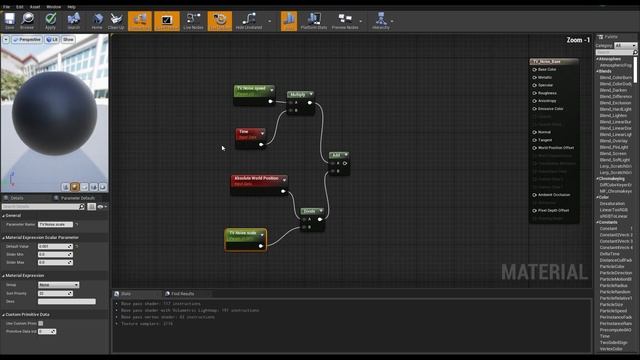Select the custom mesh preview shape icon

point(102,187)
